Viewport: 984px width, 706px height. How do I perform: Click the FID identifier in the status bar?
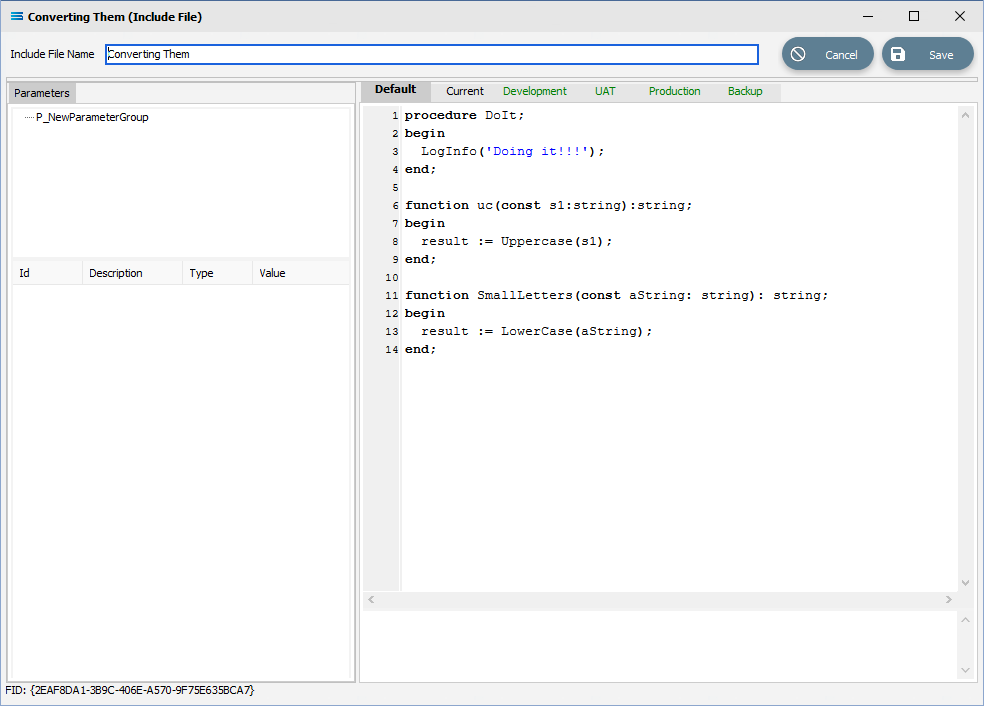tap(130, 690)
